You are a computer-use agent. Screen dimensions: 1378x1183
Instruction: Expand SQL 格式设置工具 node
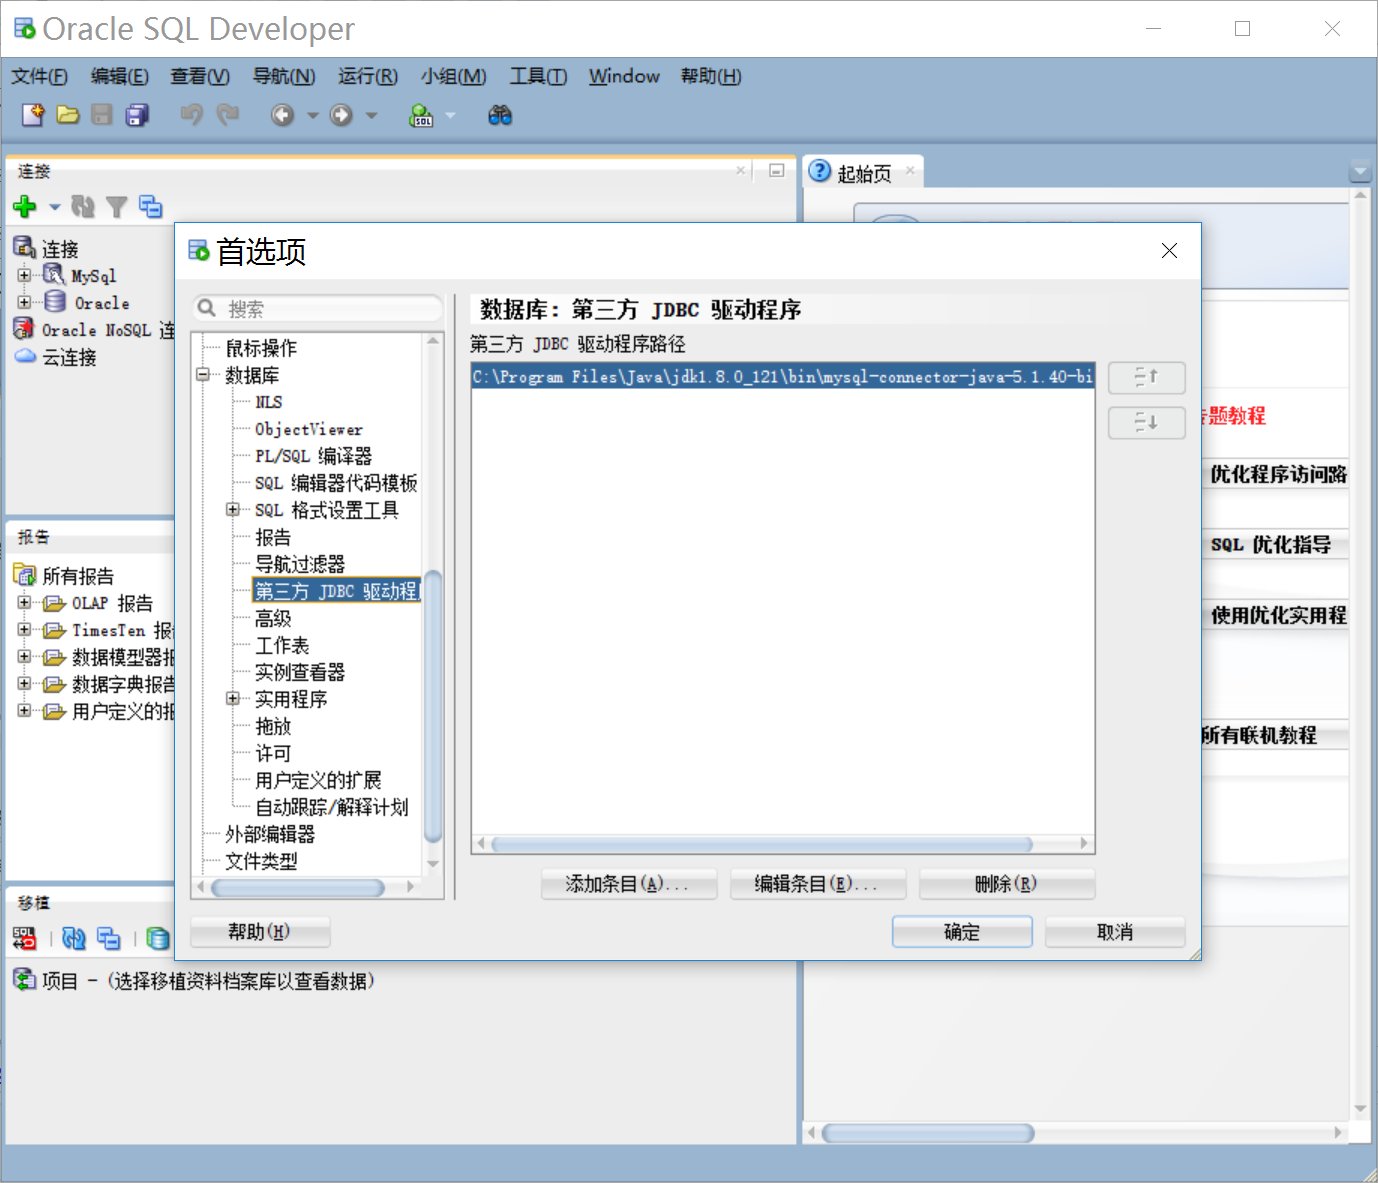click(233, 510)
